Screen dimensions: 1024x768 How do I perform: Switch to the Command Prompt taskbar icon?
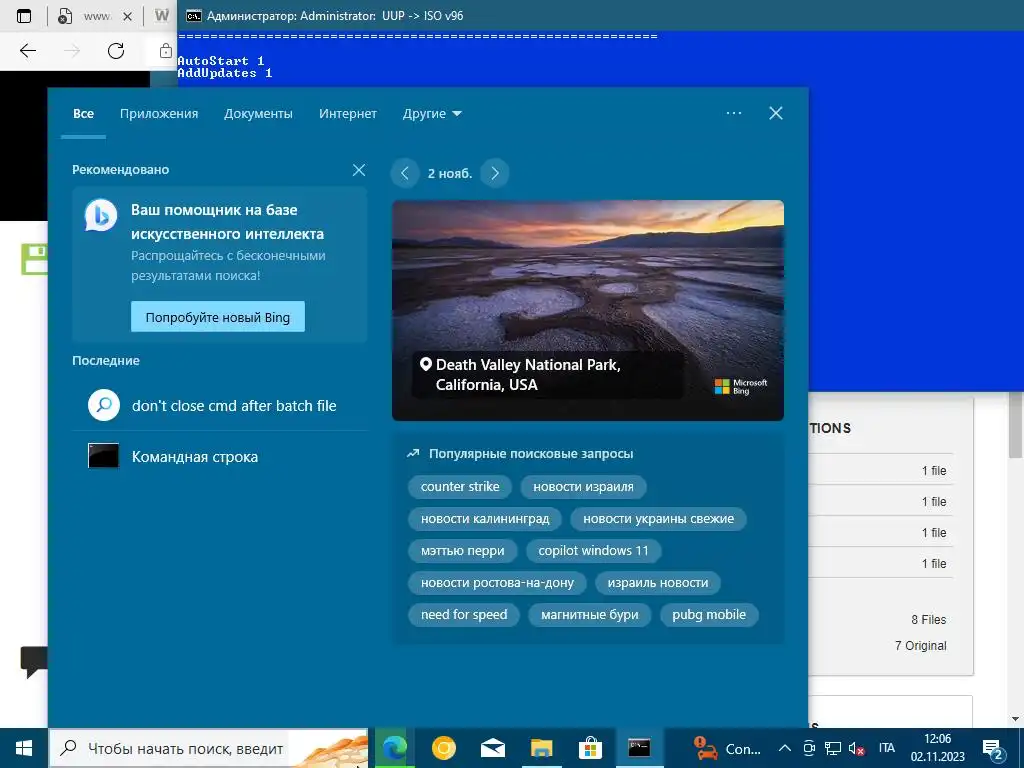pyautogui.click(x=639, y=748)
